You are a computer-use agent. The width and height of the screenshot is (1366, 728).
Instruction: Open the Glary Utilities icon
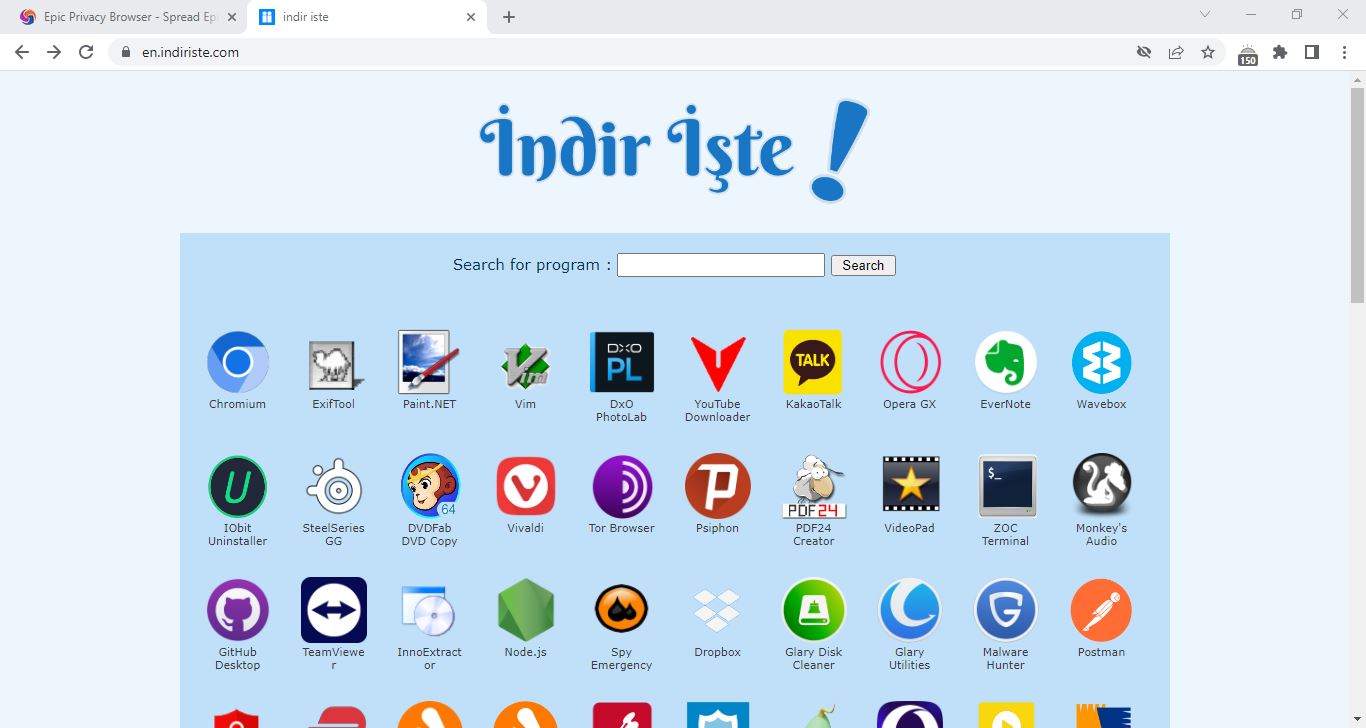[x=910, y=610]
